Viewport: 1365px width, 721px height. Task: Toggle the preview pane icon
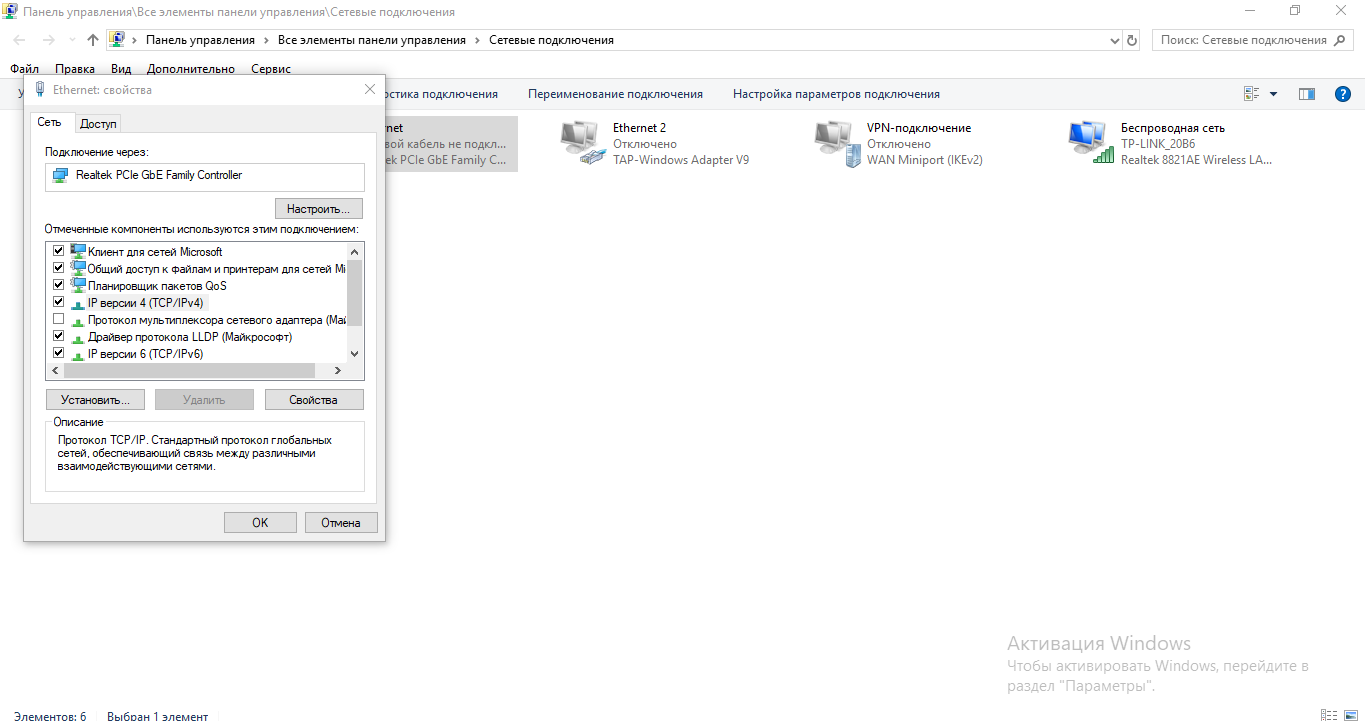pos(1306,94)
